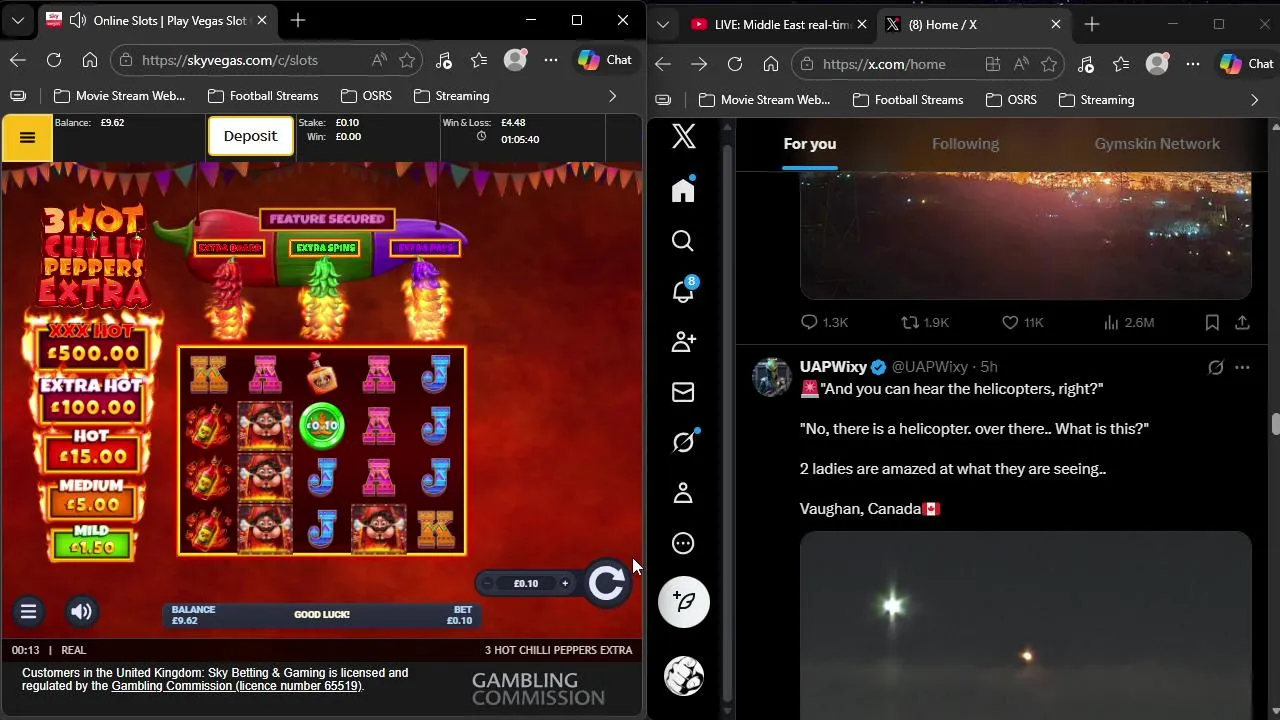The width and height of the screenshot is (1280, 720).
Task: Like the post with 11K likes
Action: [x=1022, y=322]
